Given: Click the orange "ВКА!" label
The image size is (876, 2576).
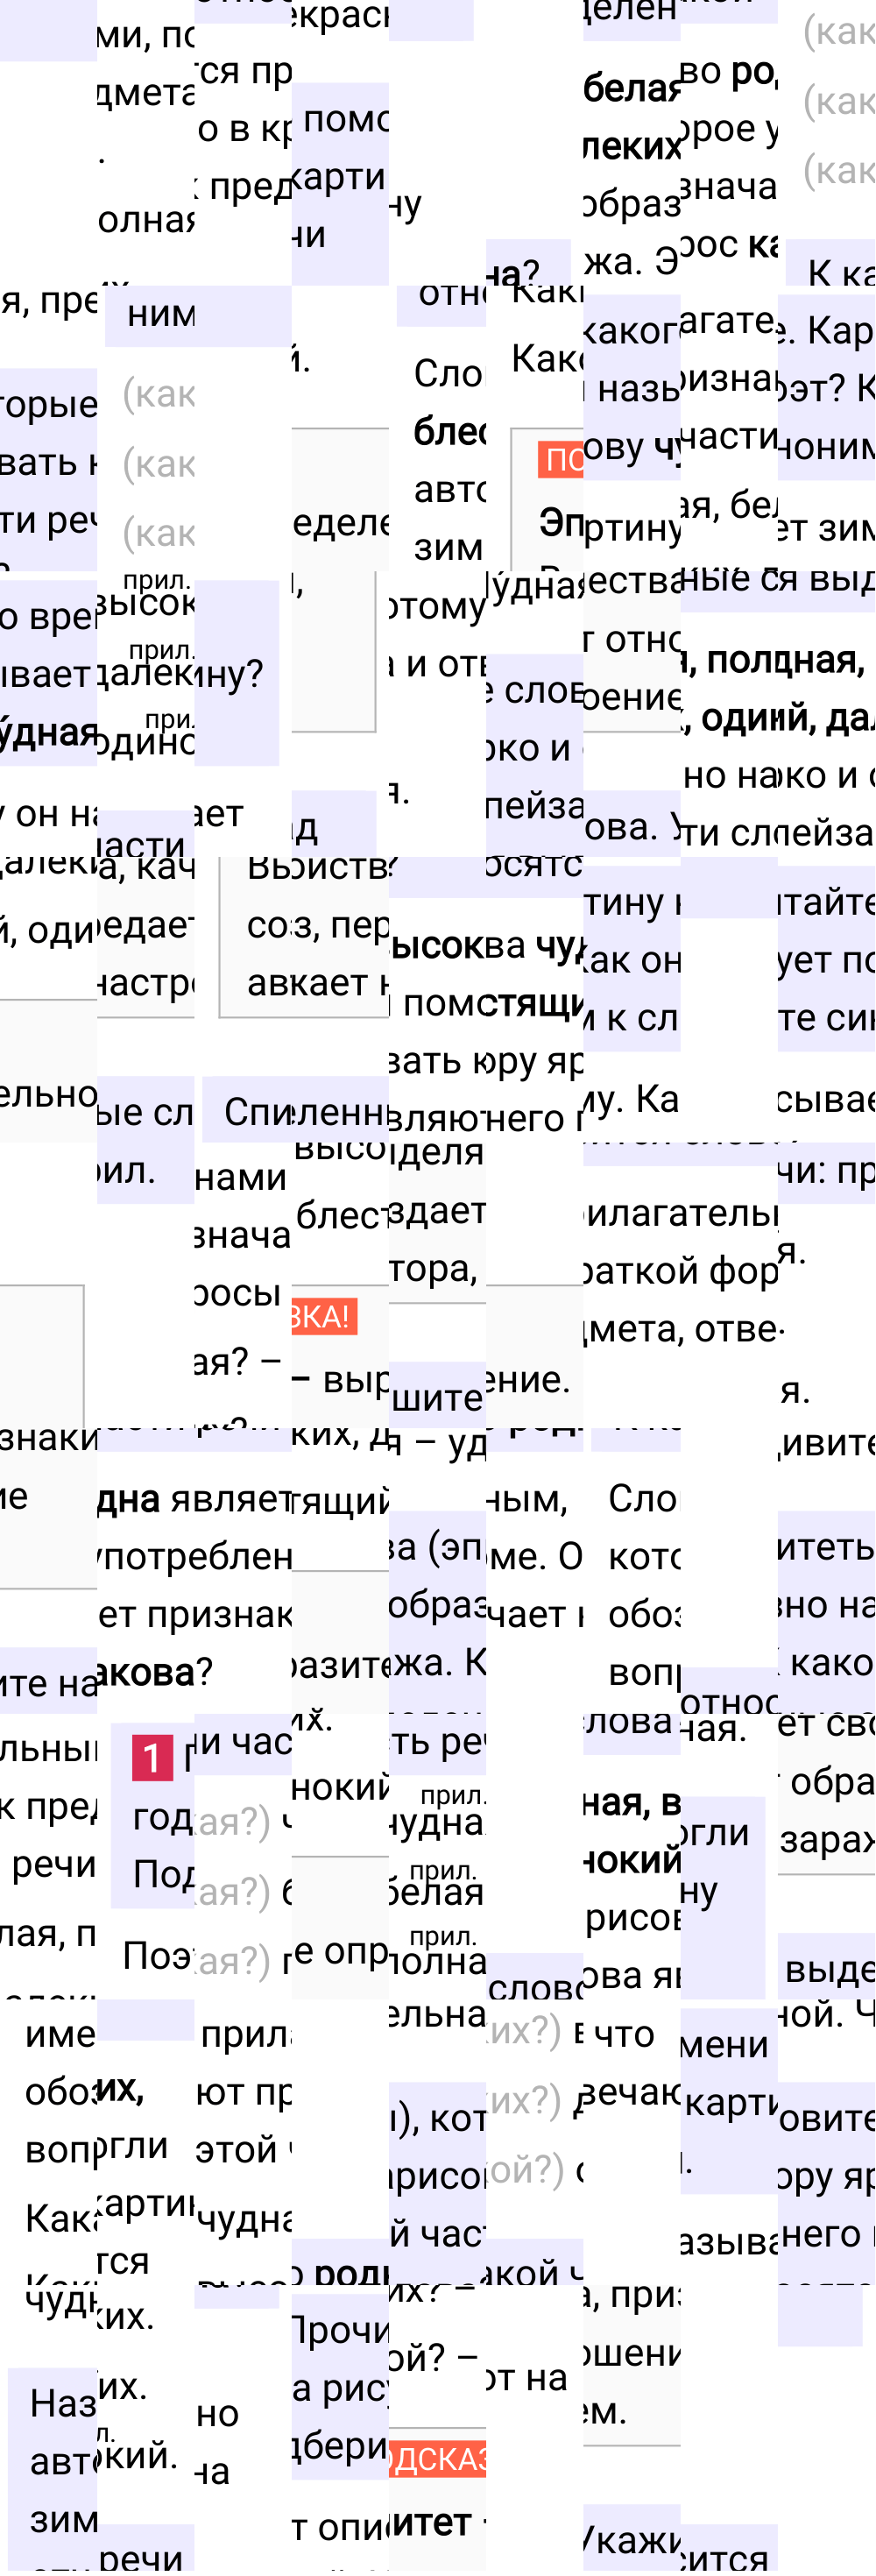Looking at the screenshot, I should pos(323,1316).
